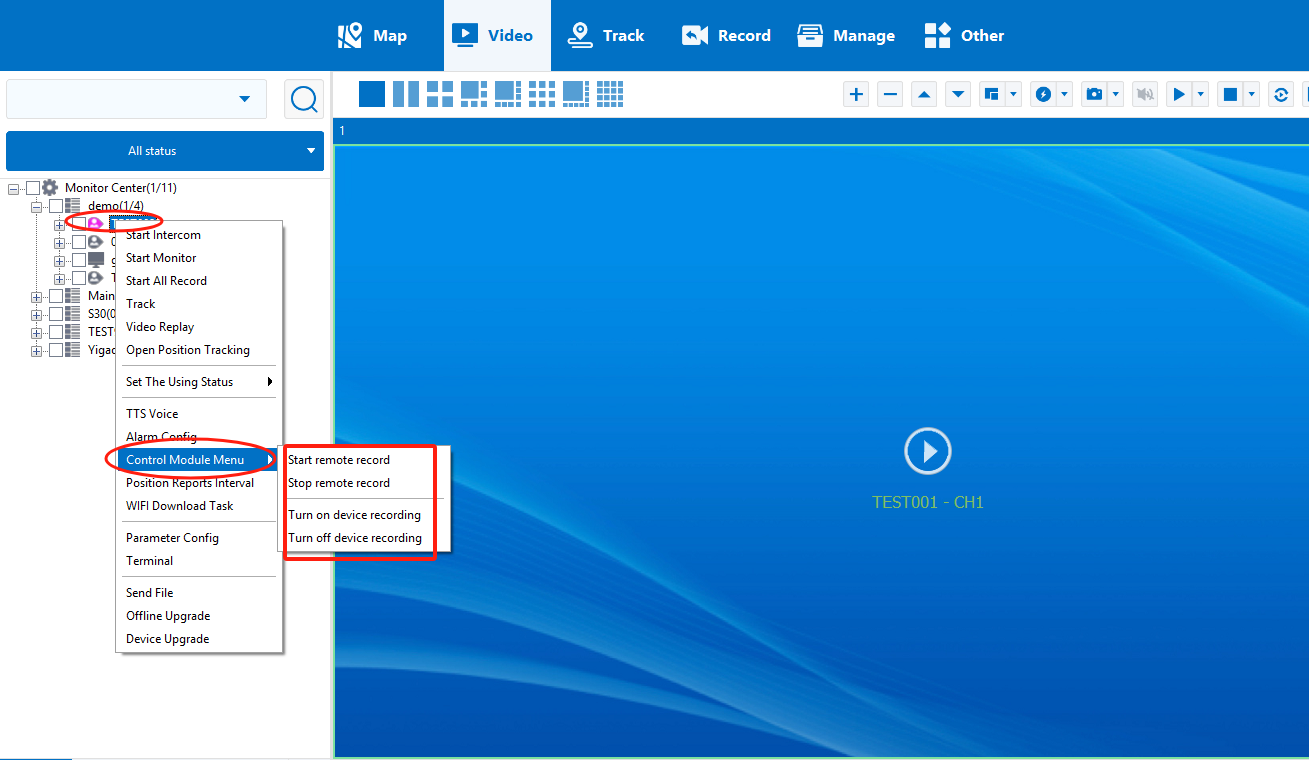Click the Monitor Center gear icon
This screenshot has width=1309, height=760.
coord(49,187)
